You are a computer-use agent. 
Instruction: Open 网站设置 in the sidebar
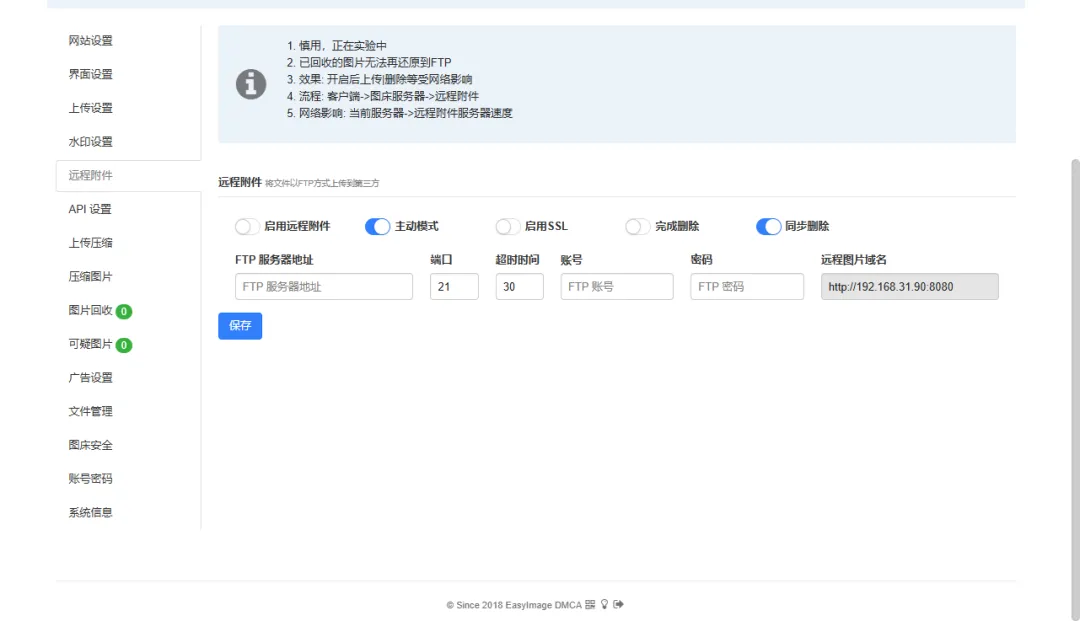[x=91, y=41]
